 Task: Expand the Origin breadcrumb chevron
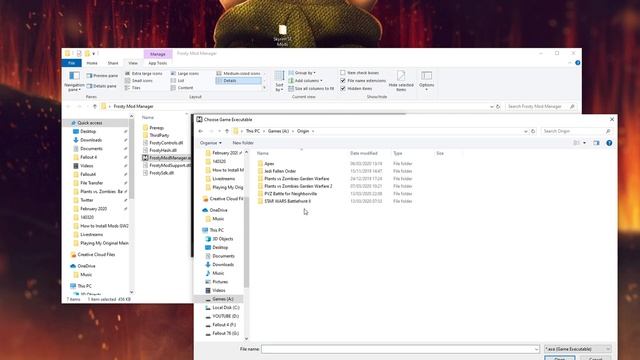pyautogui.click(x=313, y=131)
